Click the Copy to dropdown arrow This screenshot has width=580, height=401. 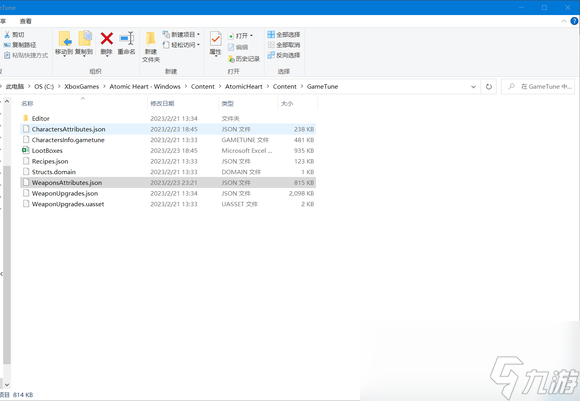pos(84,56)
